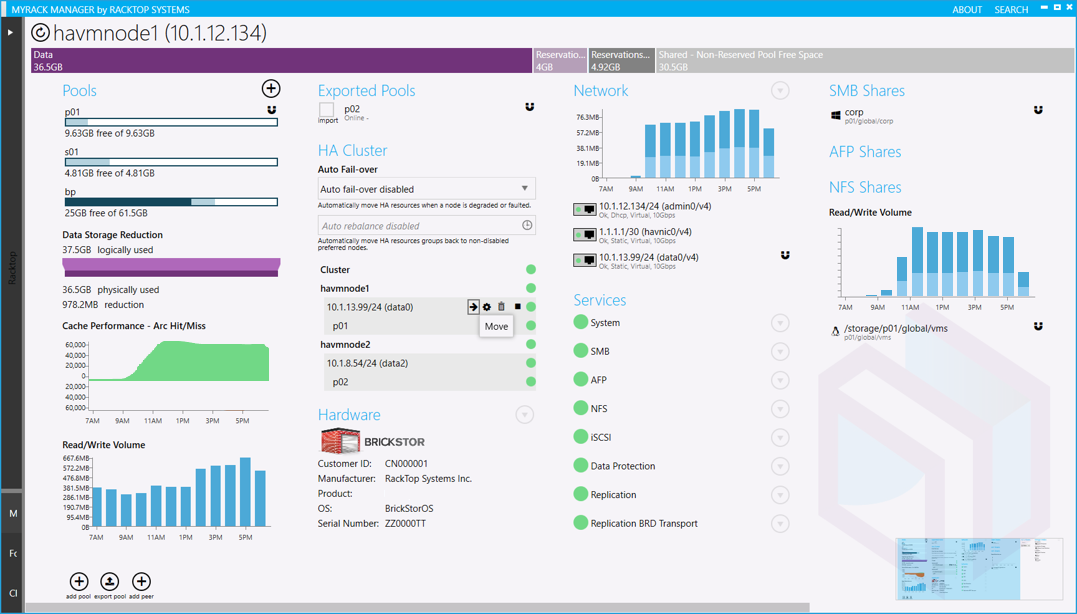This screenshot has width=1077, height=614.
Task: Click havmnode1 green status indicator
Action: tap(531, 288)
